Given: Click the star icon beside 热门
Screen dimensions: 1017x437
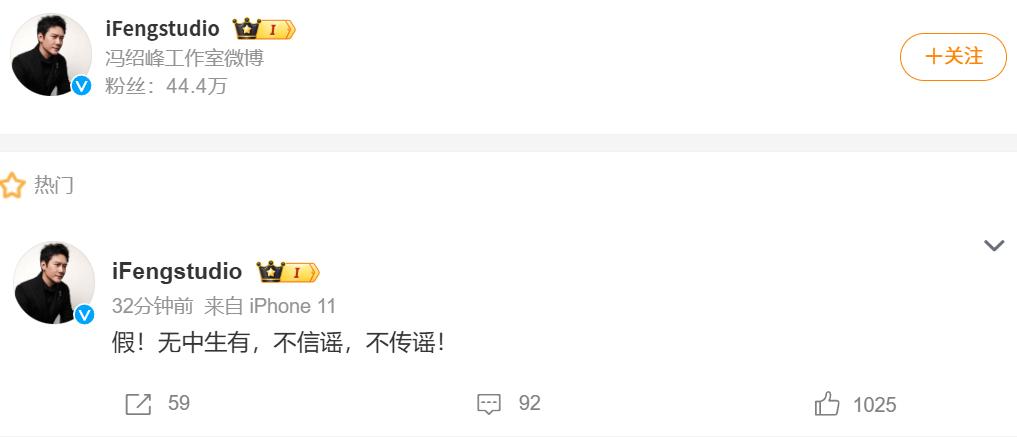Looking at the screenshot, I should tap(12, 185).
